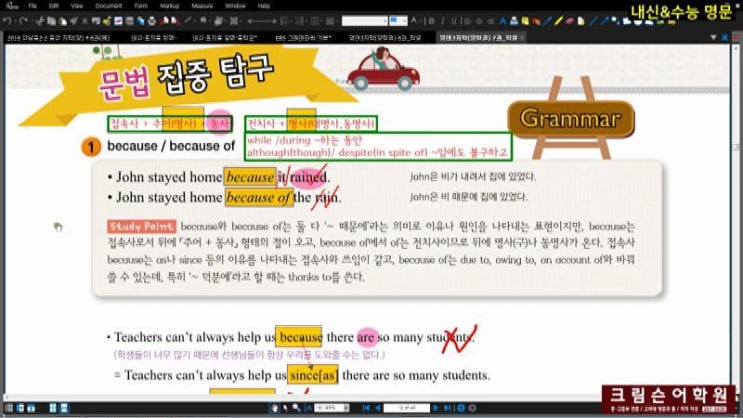Open the Form menu

click(x=141, y=6)
